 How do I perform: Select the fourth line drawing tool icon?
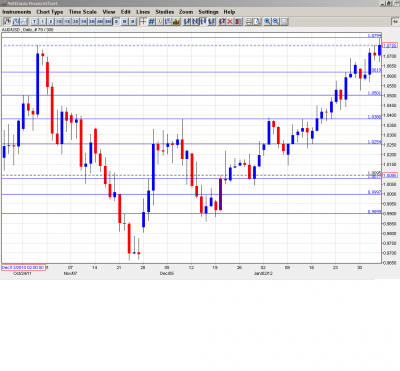[212, 22]
